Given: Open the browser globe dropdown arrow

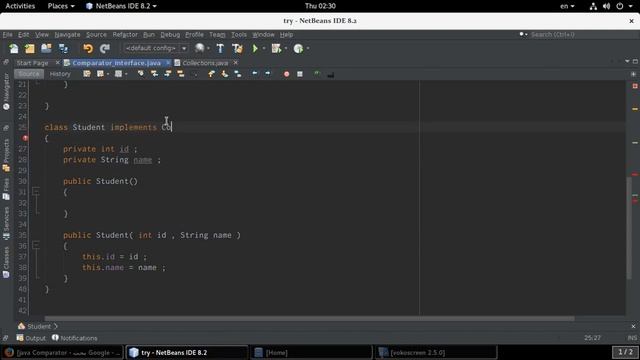Looking at the screenshot, I should tap(208, 49).
